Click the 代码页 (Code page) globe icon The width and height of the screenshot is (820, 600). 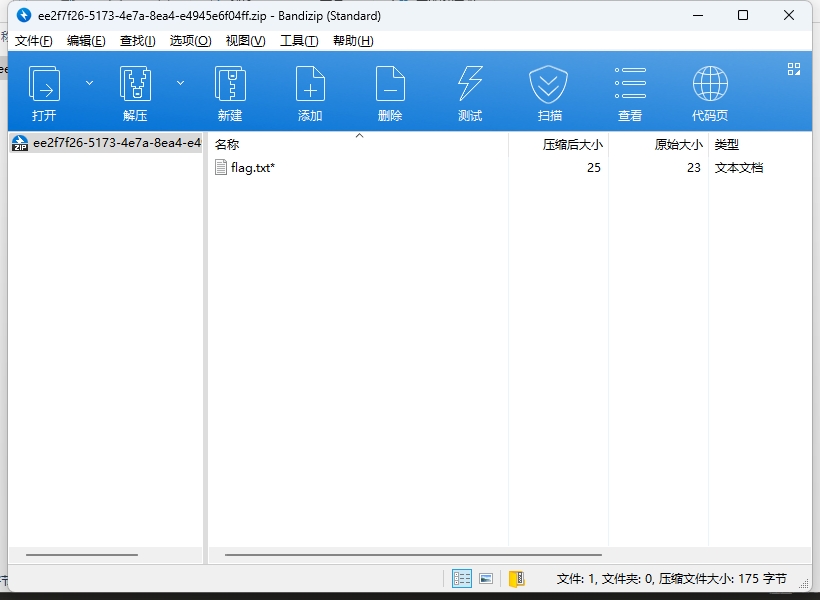710,84
